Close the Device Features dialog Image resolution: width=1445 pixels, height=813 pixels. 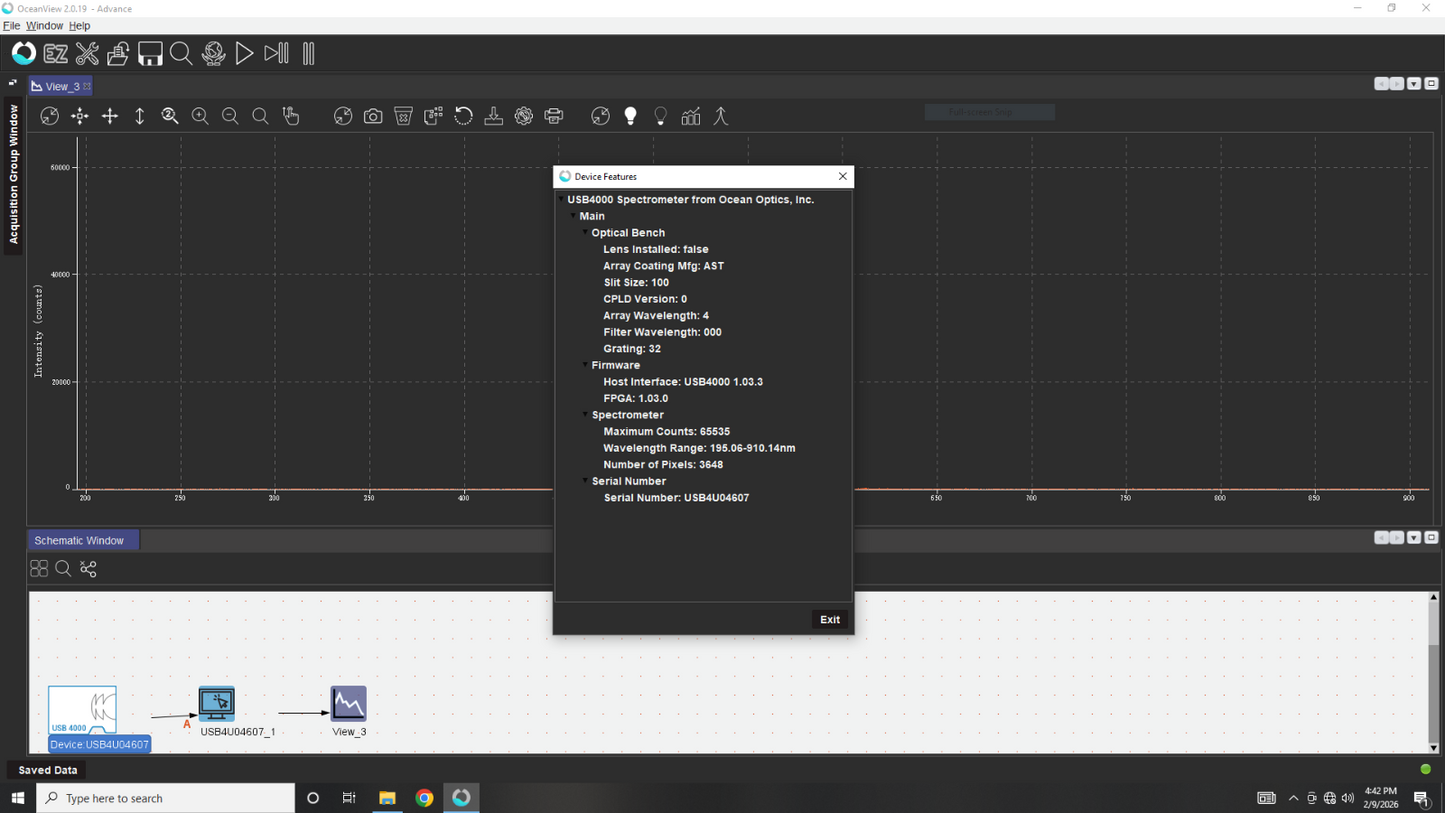pos(843,176)
